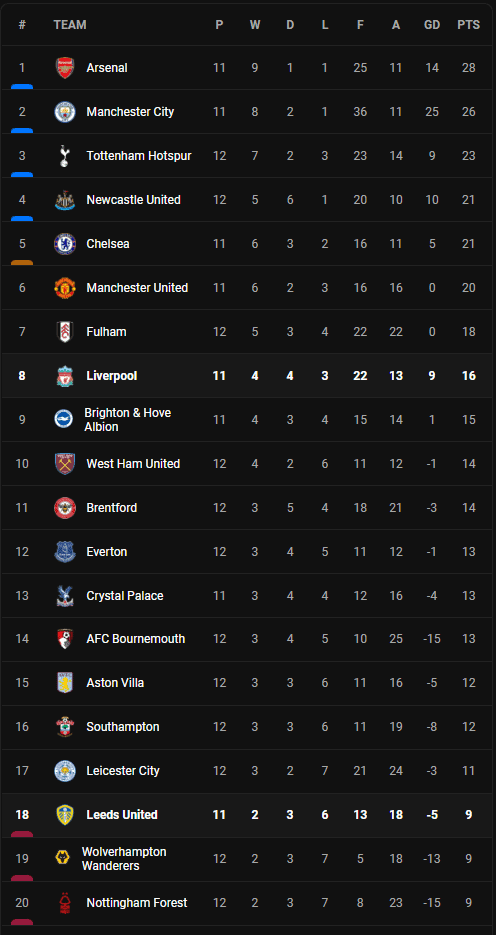Sort table by PTS column header
Viewport: 496px width, 935px height.
[469, 25]
